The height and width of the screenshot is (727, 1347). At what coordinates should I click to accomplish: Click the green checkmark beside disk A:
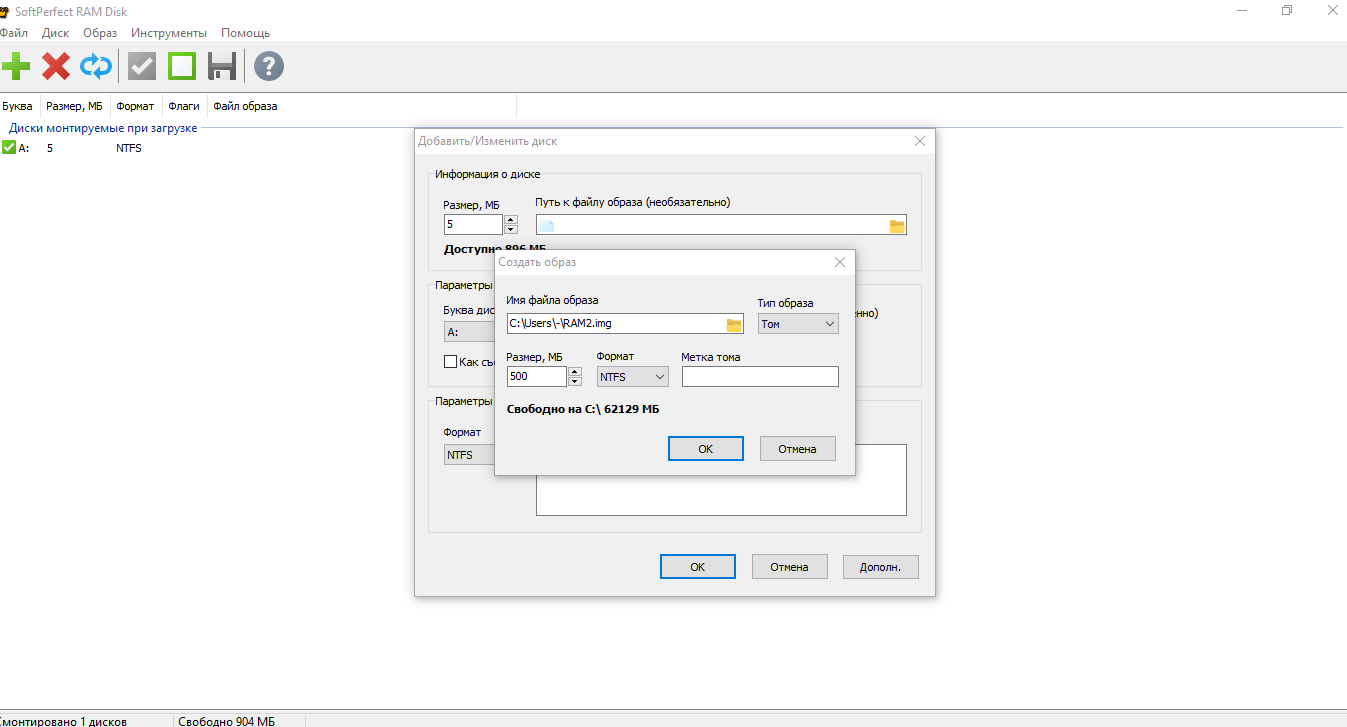click(9, 148)
